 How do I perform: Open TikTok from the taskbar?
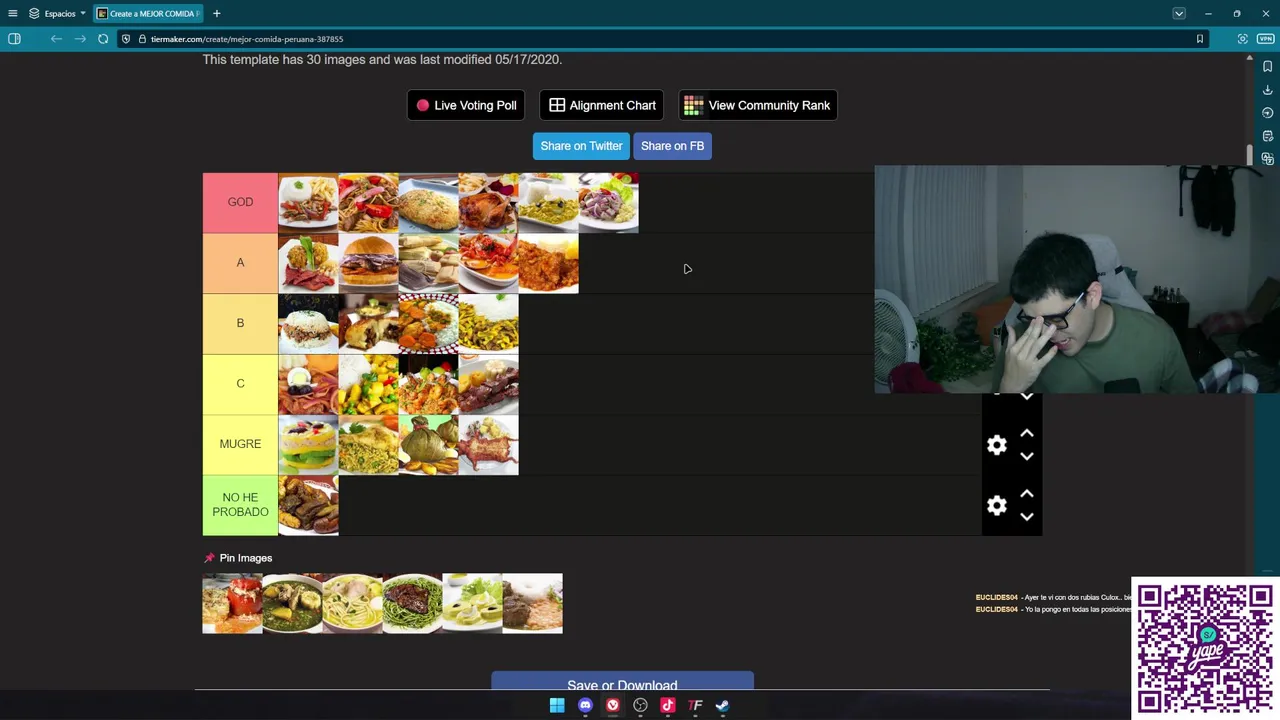point(668,706)
